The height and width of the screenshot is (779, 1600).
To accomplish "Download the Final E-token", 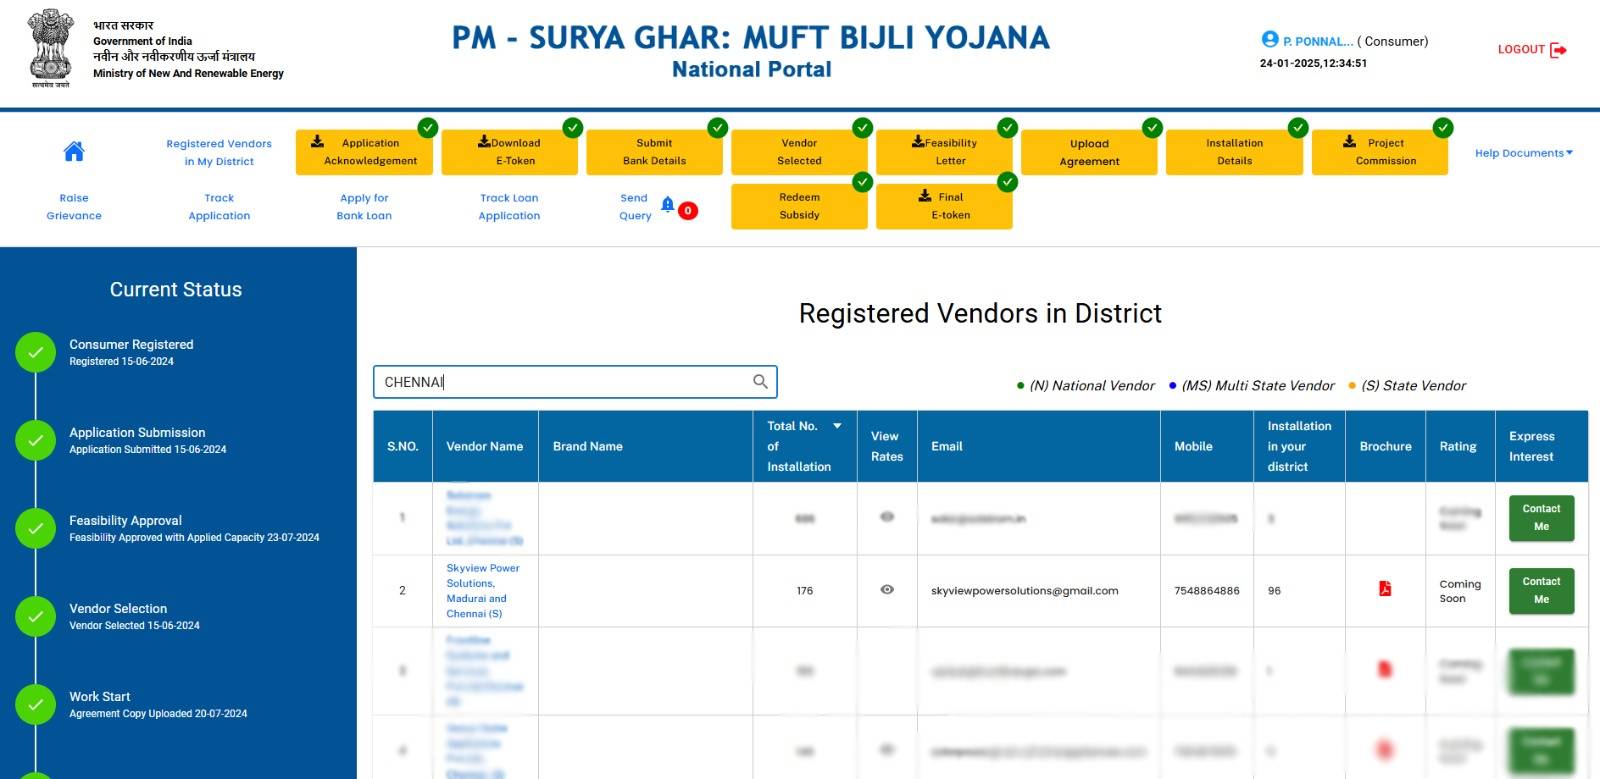I will 945,206.
